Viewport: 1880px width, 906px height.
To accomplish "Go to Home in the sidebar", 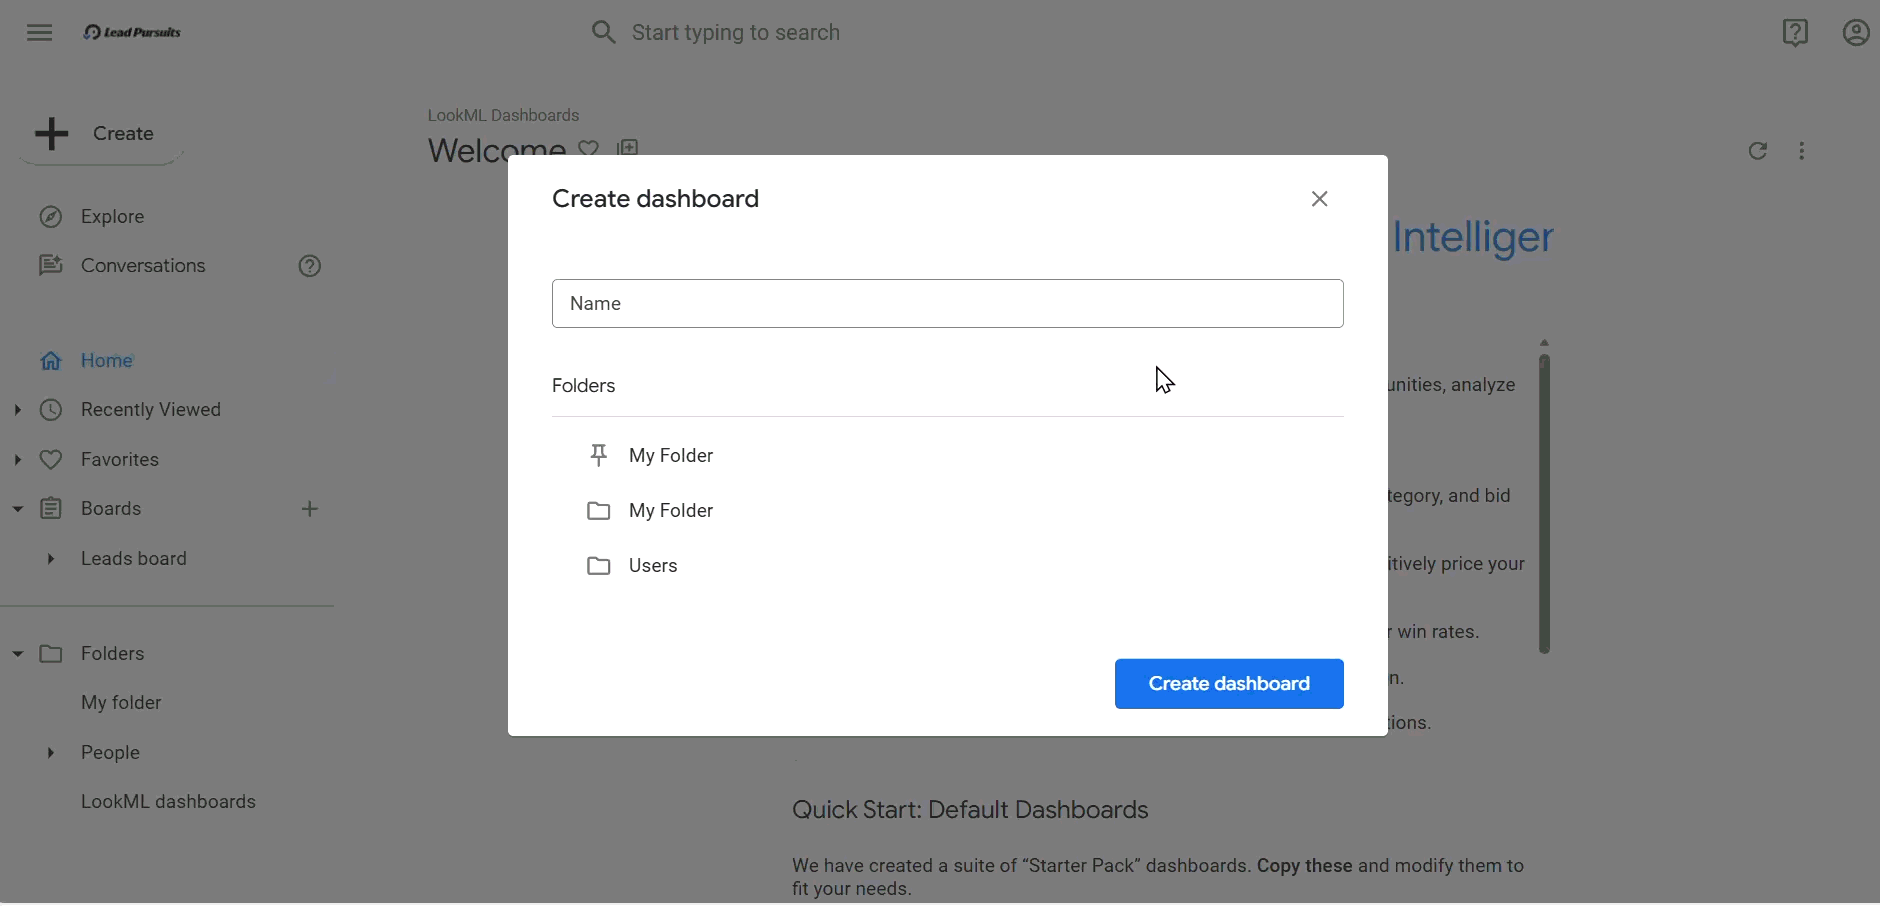I will 108,361.
